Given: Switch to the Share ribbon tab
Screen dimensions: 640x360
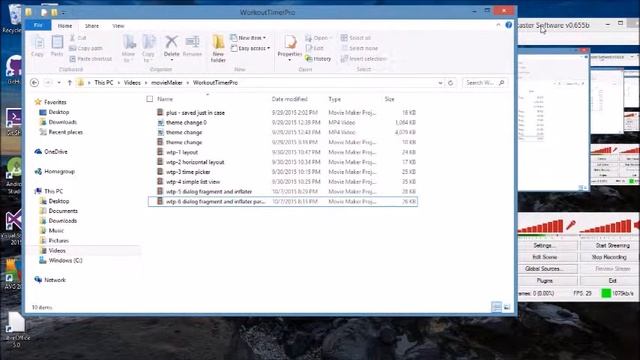Looking at the screenshot, I should [x=92, y=26].
